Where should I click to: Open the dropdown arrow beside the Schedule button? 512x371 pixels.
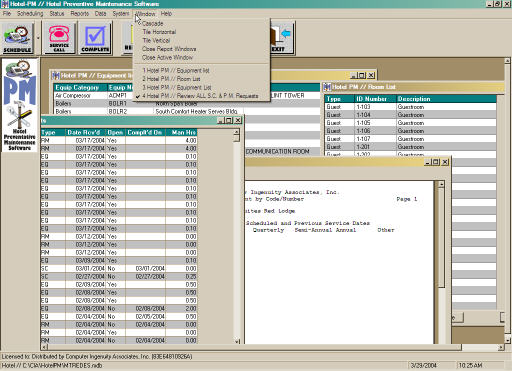tap(38, 38)
